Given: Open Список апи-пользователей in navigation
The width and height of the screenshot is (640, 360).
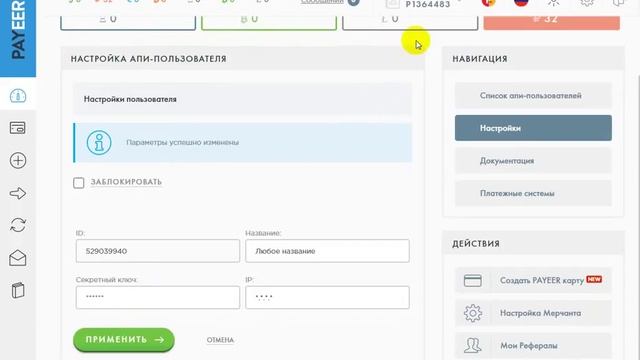Looking at the screenshot, I should tap(533, 96).
